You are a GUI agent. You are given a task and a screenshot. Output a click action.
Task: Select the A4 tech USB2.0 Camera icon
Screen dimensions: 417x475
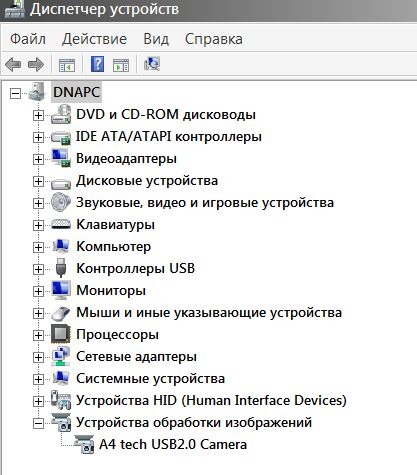84,444
